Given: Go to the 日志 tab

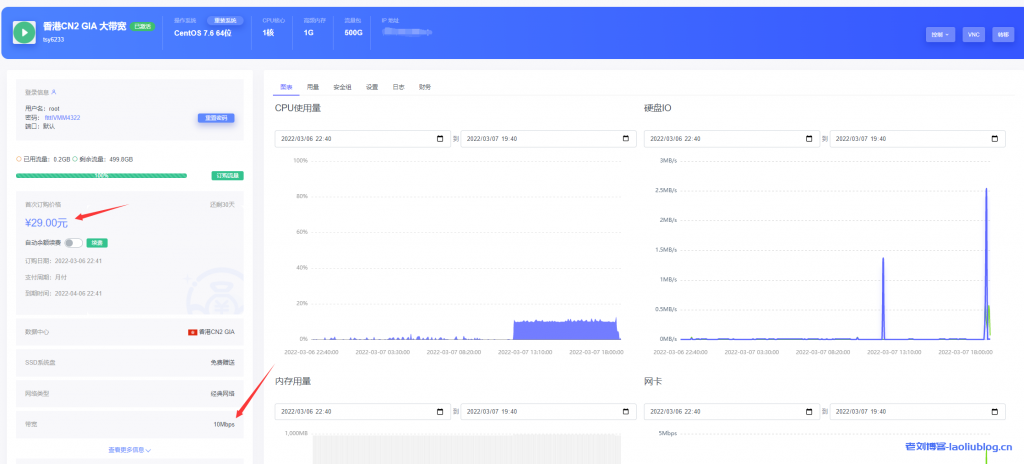Looking at the screenshot, I should coord(398,87).
